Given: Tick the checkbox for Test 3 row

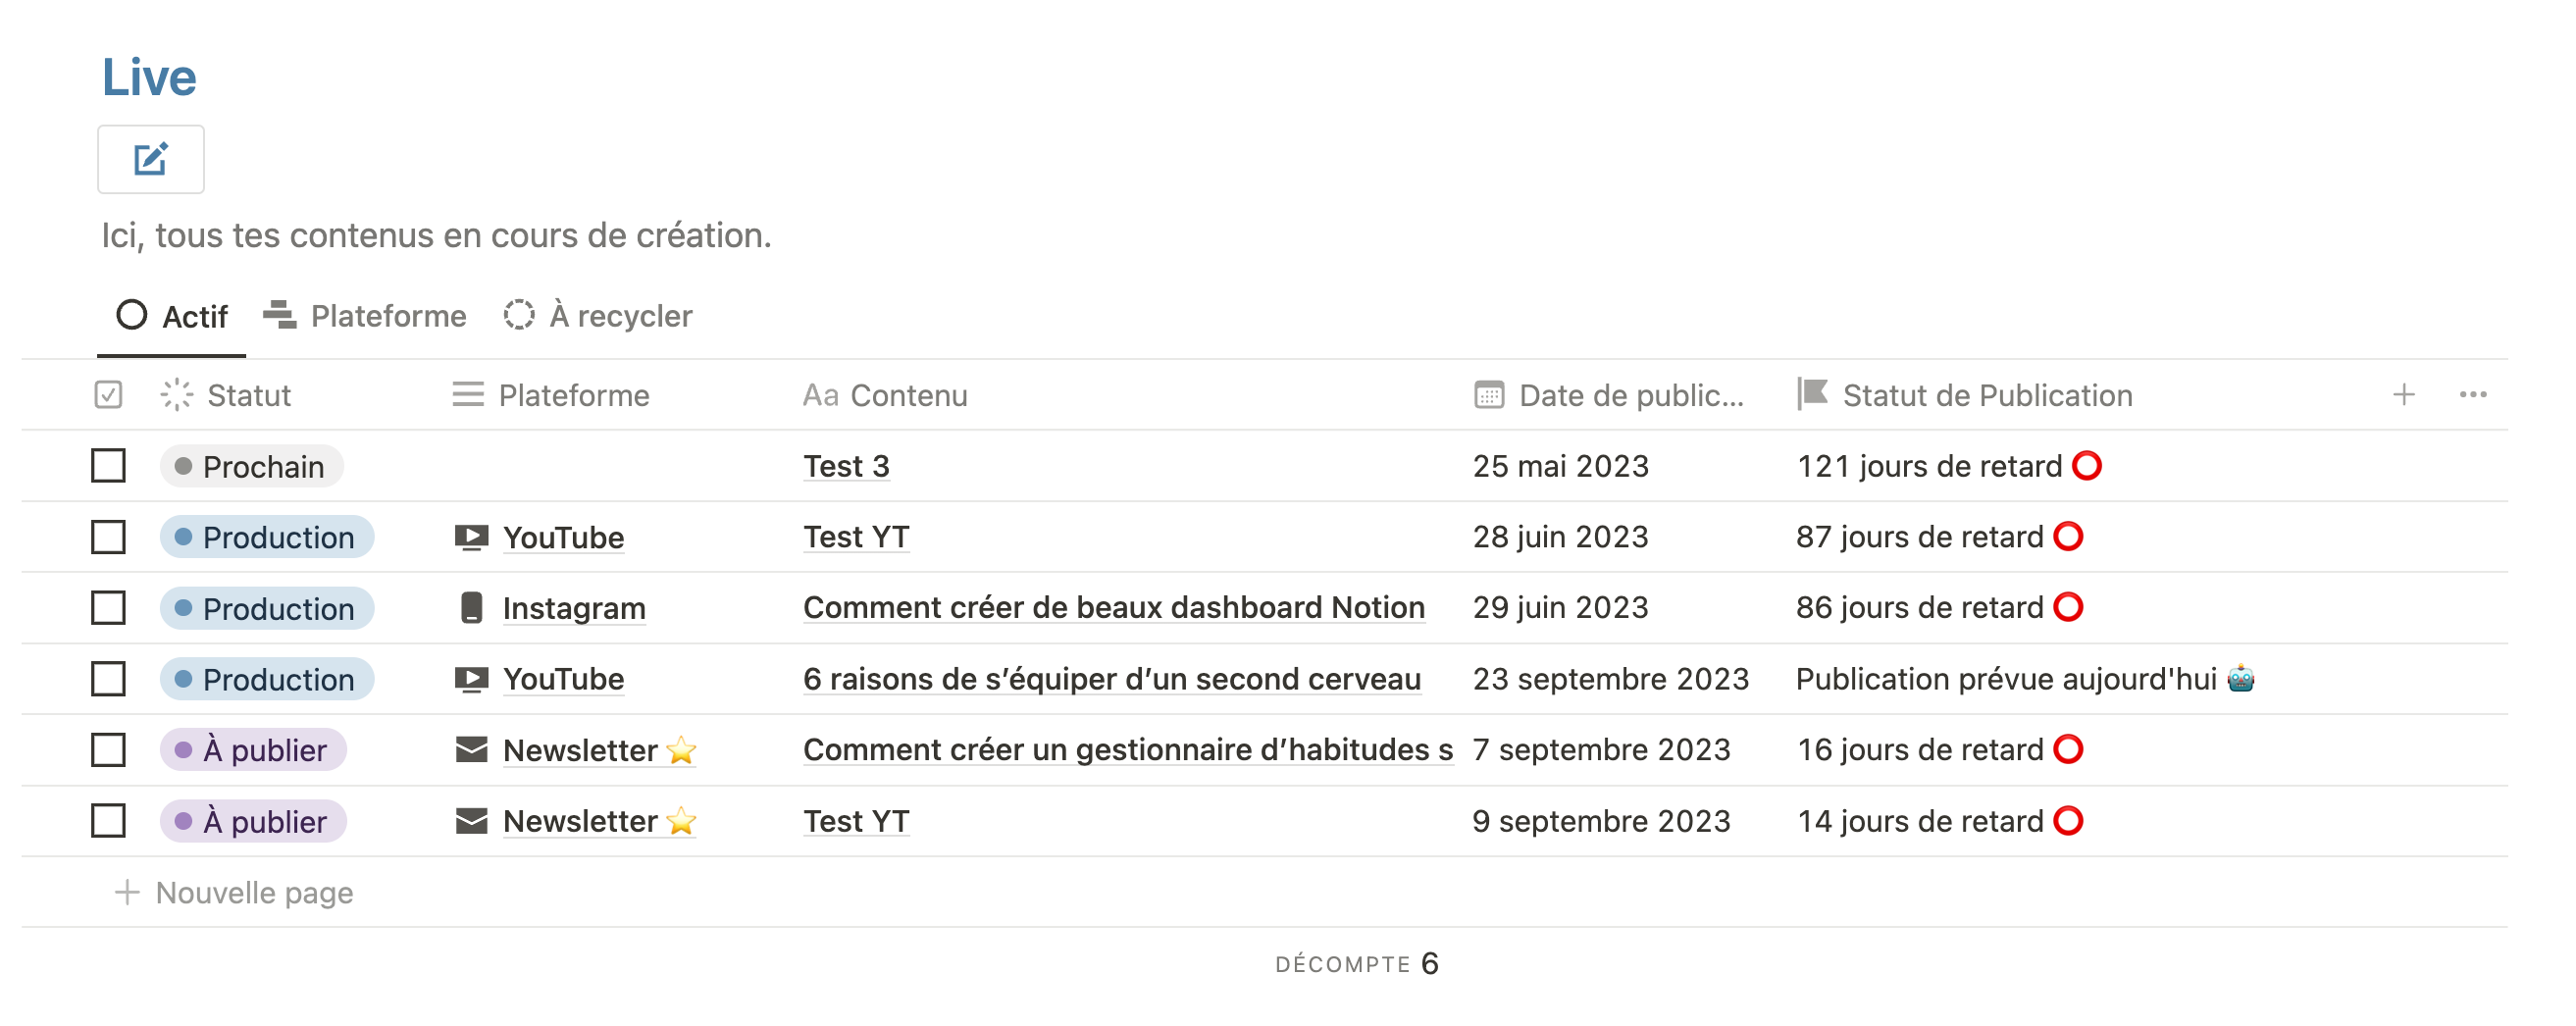Looking at the screenshot, I should [108, 466].
